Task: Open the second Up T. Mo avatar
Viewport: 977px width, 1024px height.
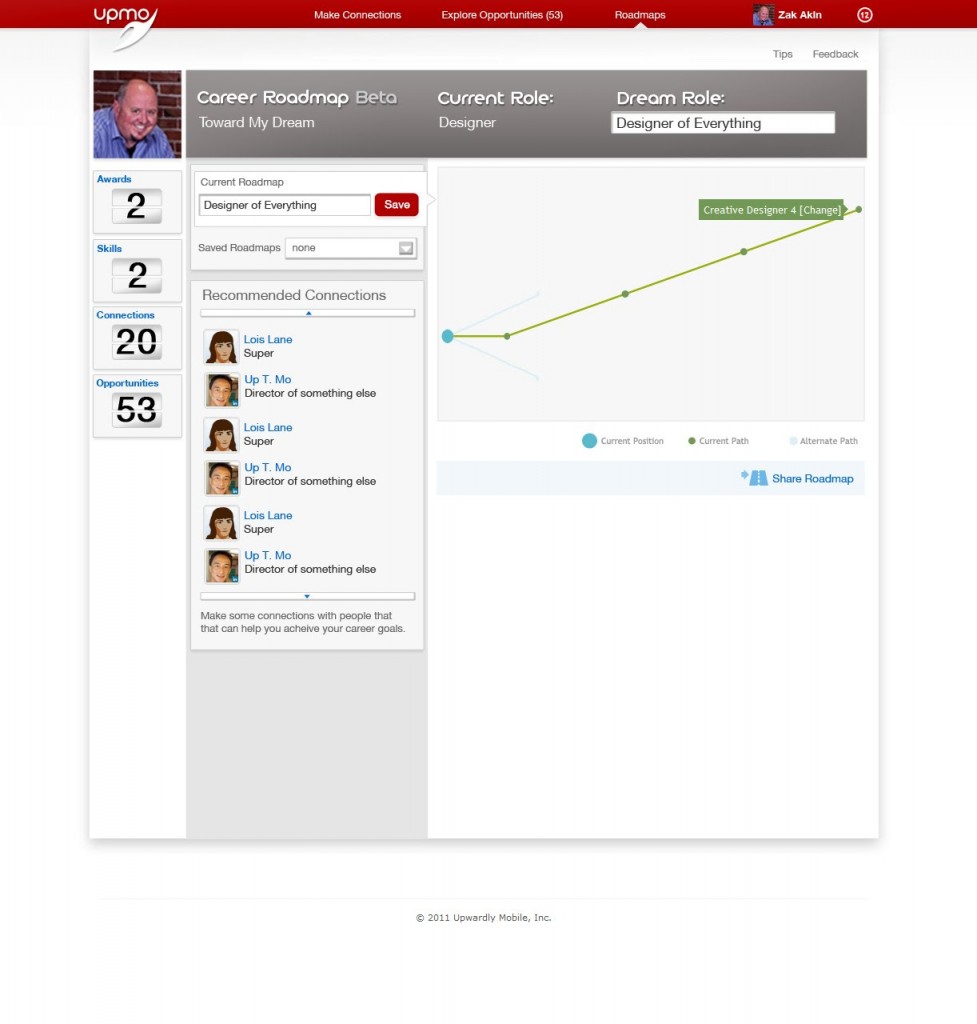Action: (x=221, y=478)
